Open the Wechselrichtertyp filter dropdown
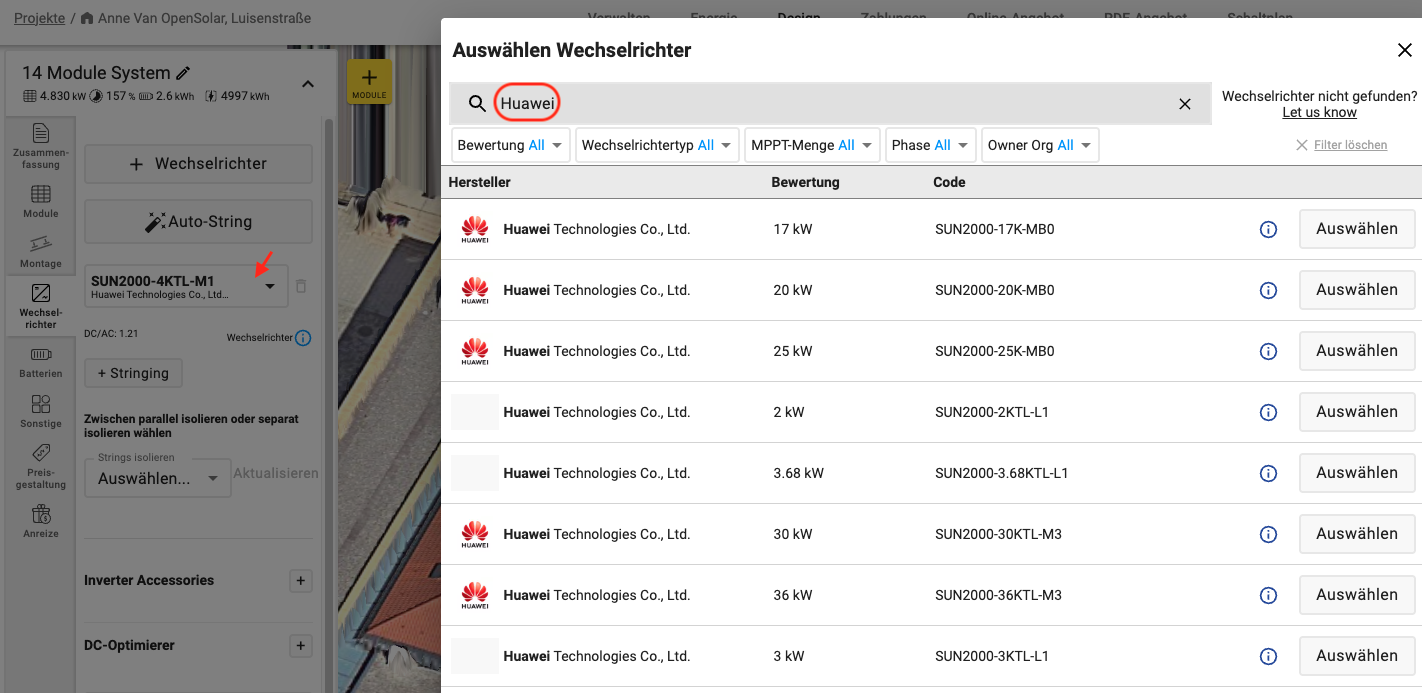This screenshot has height=693, width=1422. (657, 145)
